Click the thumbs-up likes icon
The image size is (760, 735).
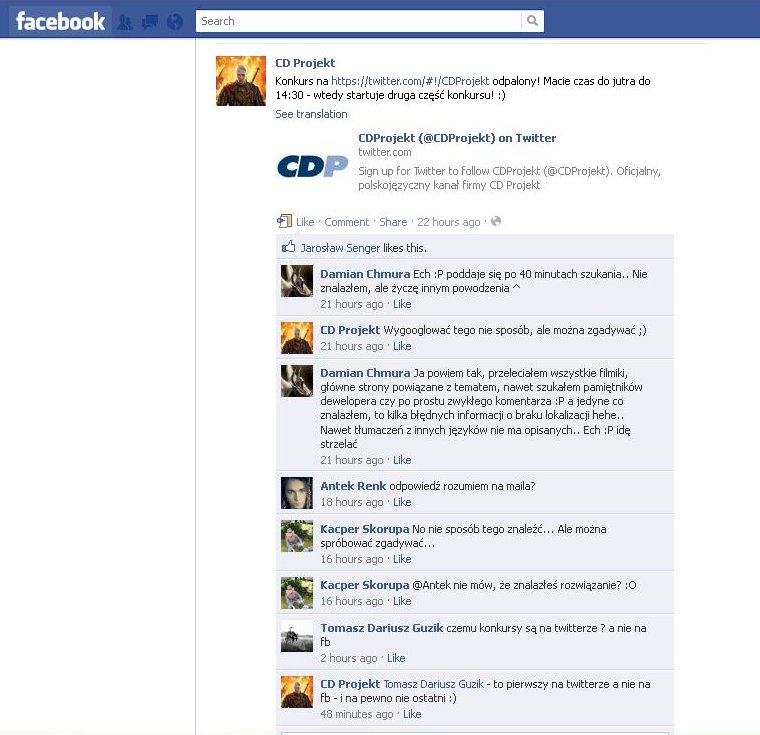(288, 247)
